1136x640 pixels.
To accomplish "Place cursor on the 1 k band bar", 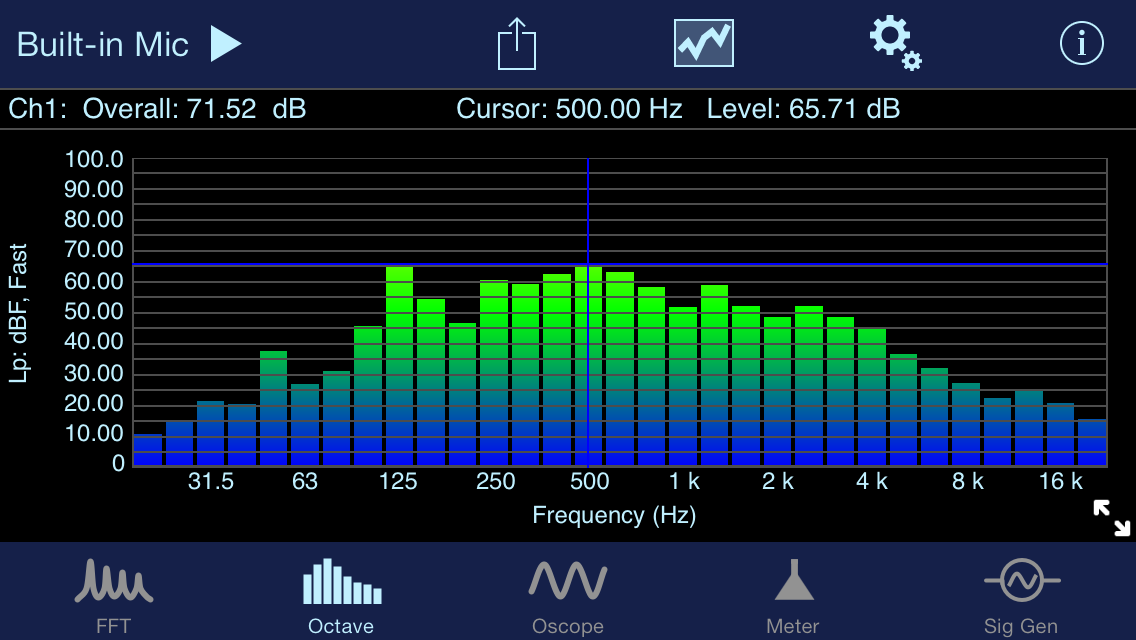I will click(x=682, y=386).
